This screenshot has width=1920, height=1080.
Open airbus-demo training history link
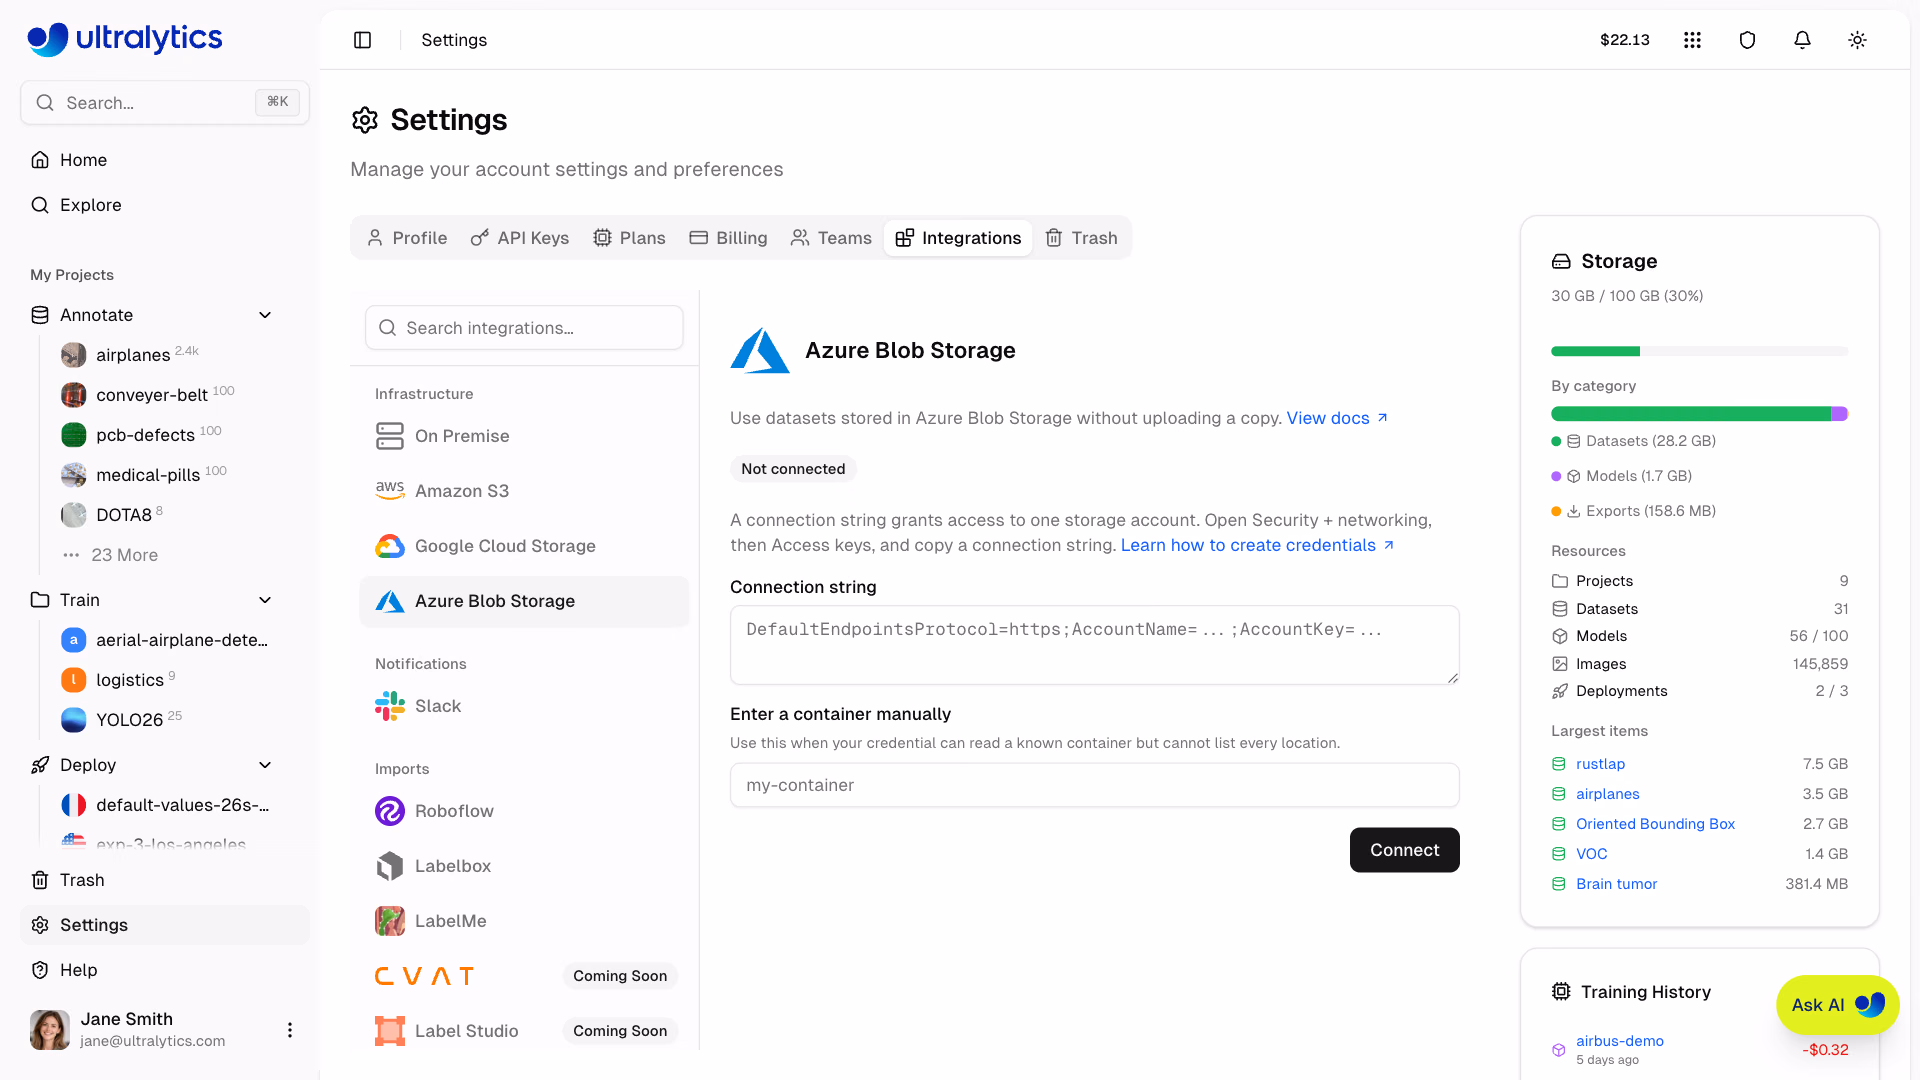[1620, 1041]
